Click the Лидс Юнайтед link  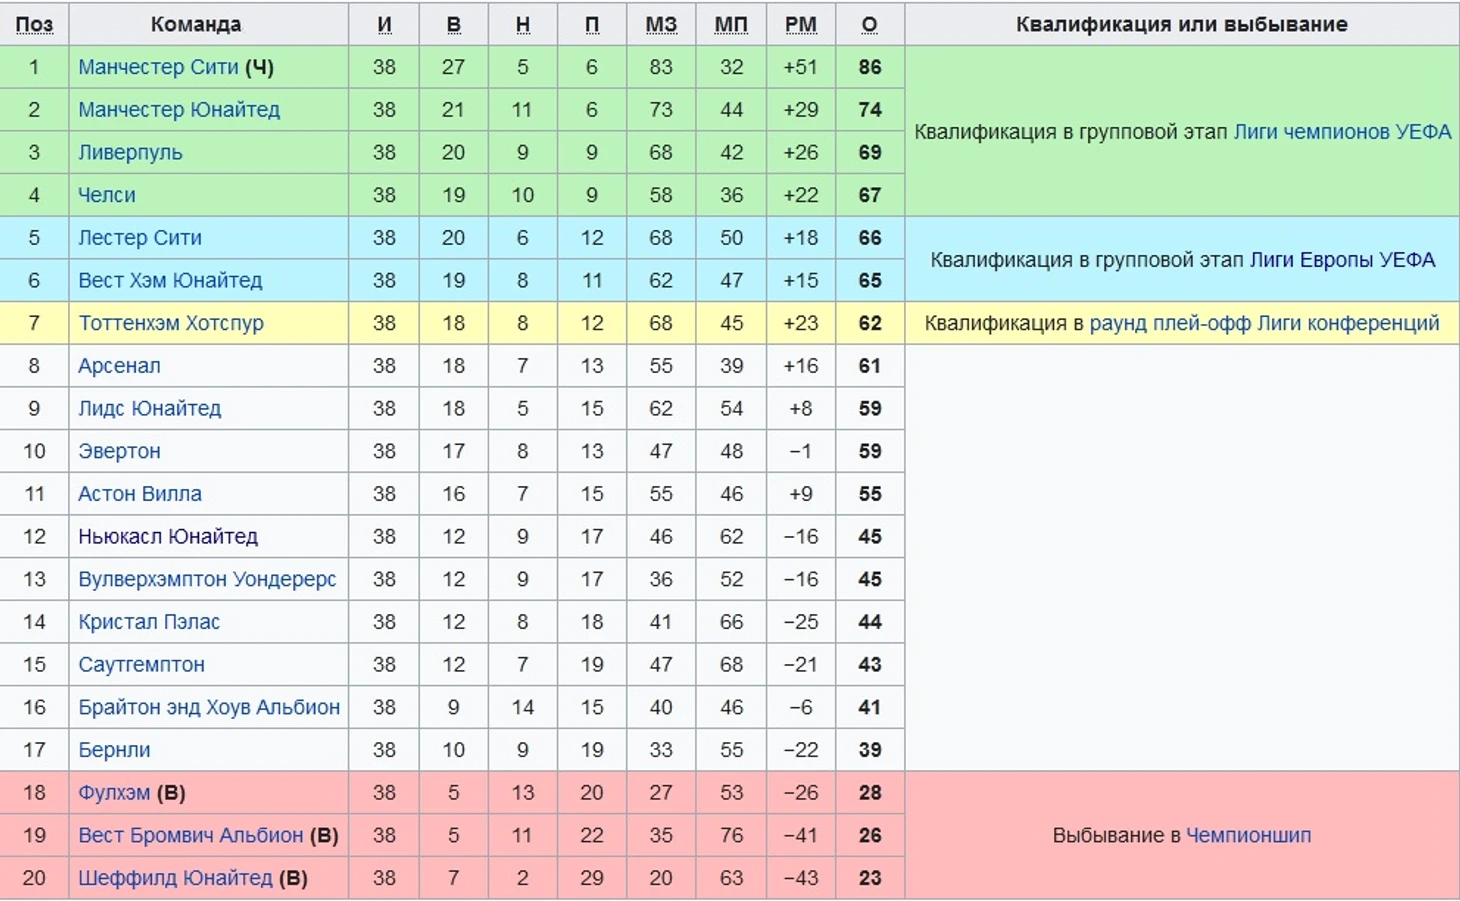[x=150, y=409]
